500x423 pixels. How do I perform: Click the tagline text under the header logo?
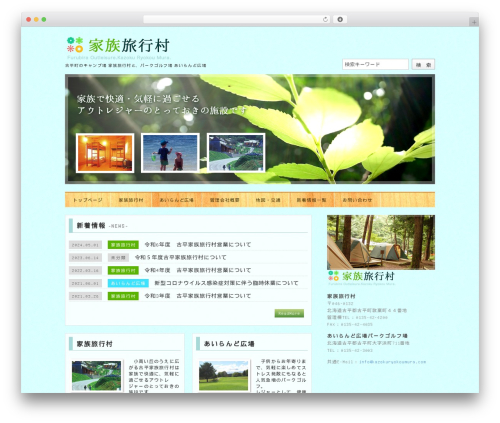[x=136, y=66]
